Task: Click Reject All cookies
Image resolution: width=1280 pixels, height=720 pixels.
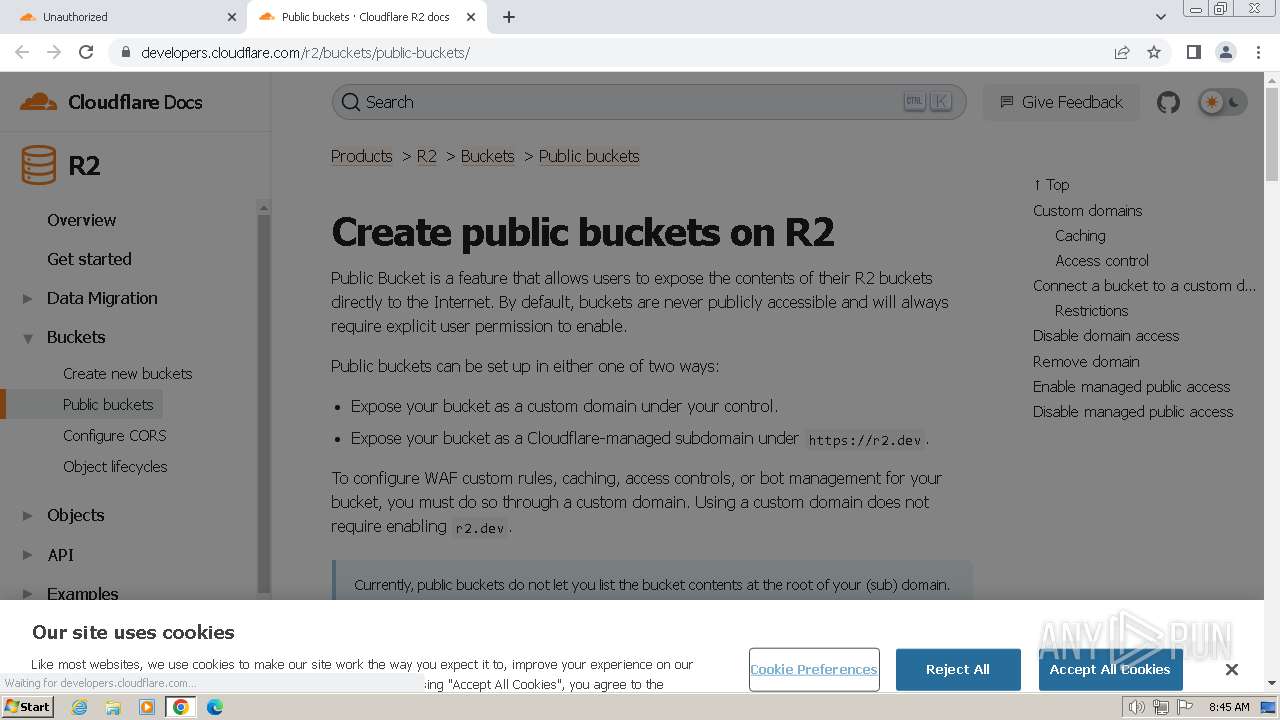Action: (x=958, y=669)
